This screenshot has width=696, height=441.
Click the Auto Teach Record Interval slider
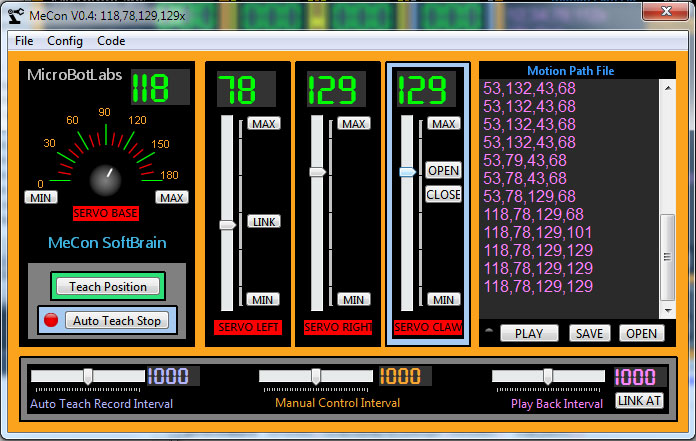point(88,376)
